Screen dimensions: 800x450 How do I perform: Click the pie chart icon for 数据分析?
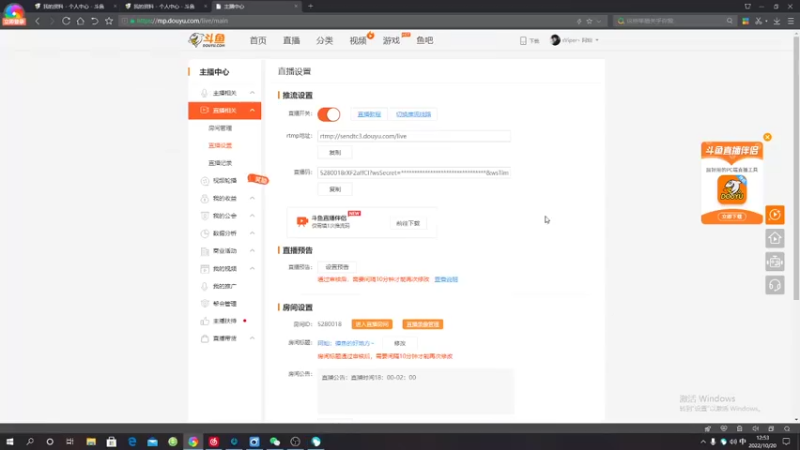click(x=205, y=233)
